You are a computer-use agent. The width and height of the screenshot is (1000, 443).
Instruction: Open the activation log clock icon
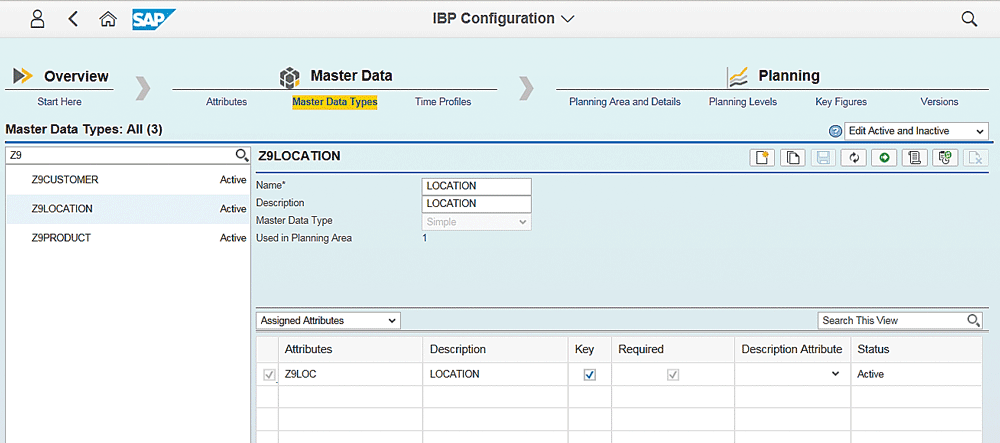click(x=945, y=157)
